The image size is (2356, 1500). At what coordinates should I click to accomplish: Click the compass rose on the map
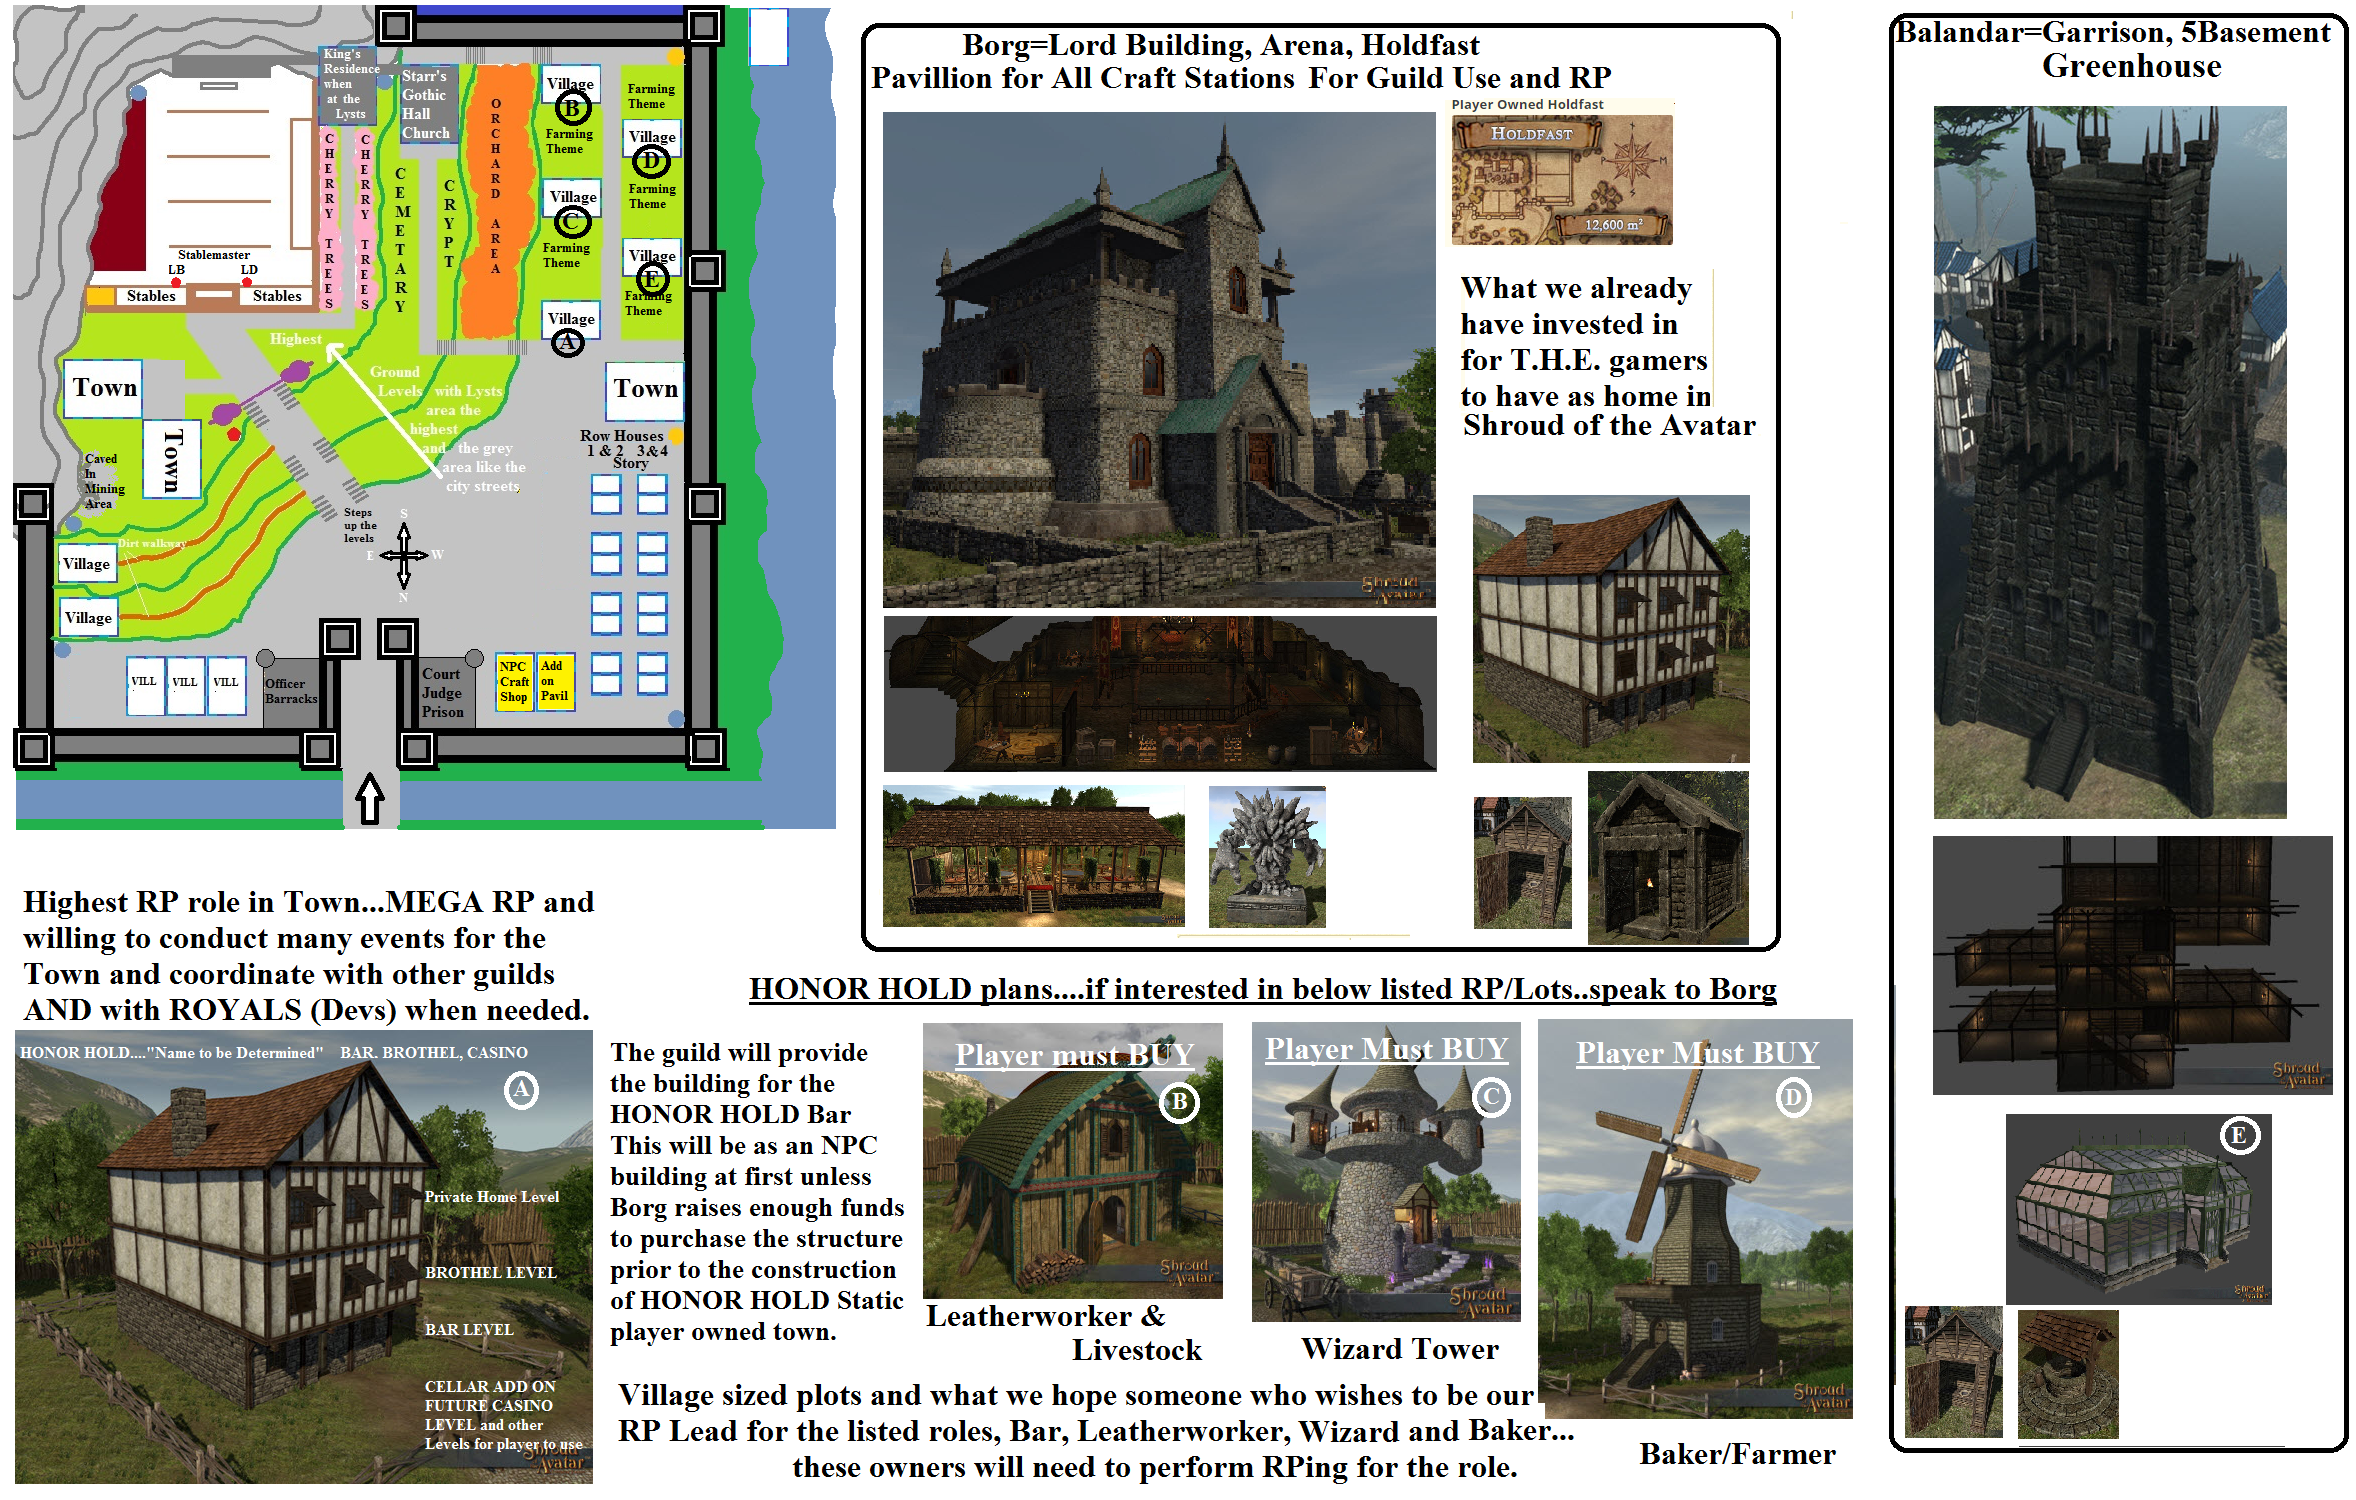(x=404, y=554)
